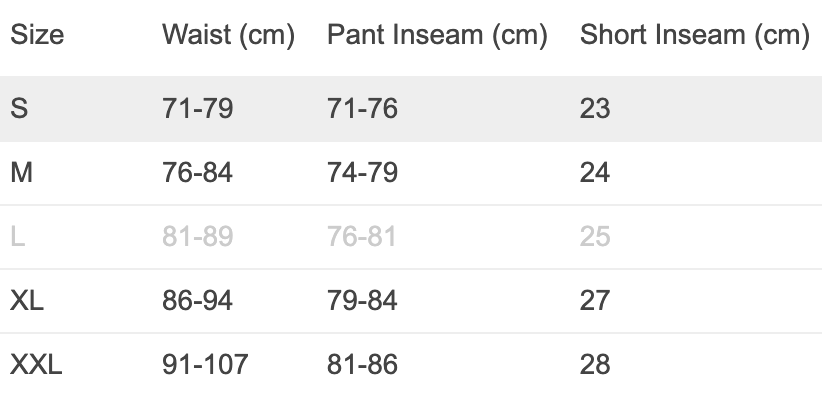822x394 pixels.
Task: Click waist value 71-79 for size S
Action: pos(198,108)
